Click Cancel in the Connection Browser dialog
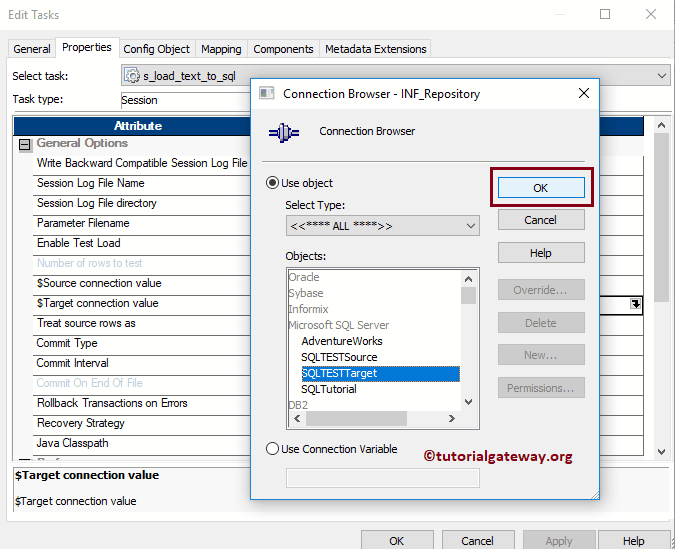 click(x=541, y=220)
